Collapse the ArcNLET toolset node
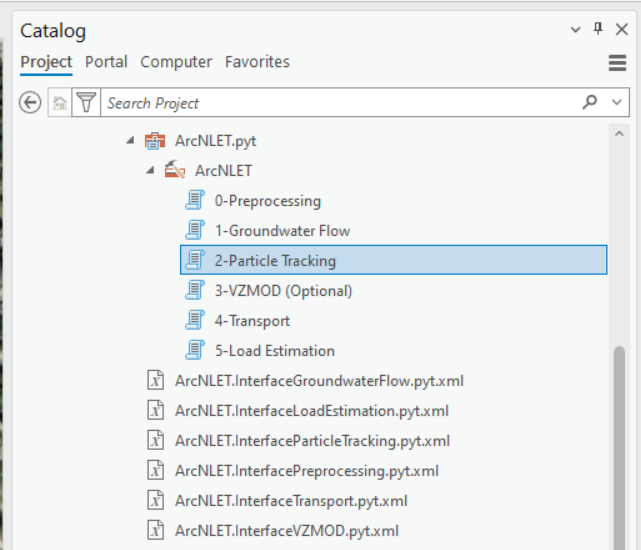The height and width of the screenshot is (550, 641). tap(150, 171)
